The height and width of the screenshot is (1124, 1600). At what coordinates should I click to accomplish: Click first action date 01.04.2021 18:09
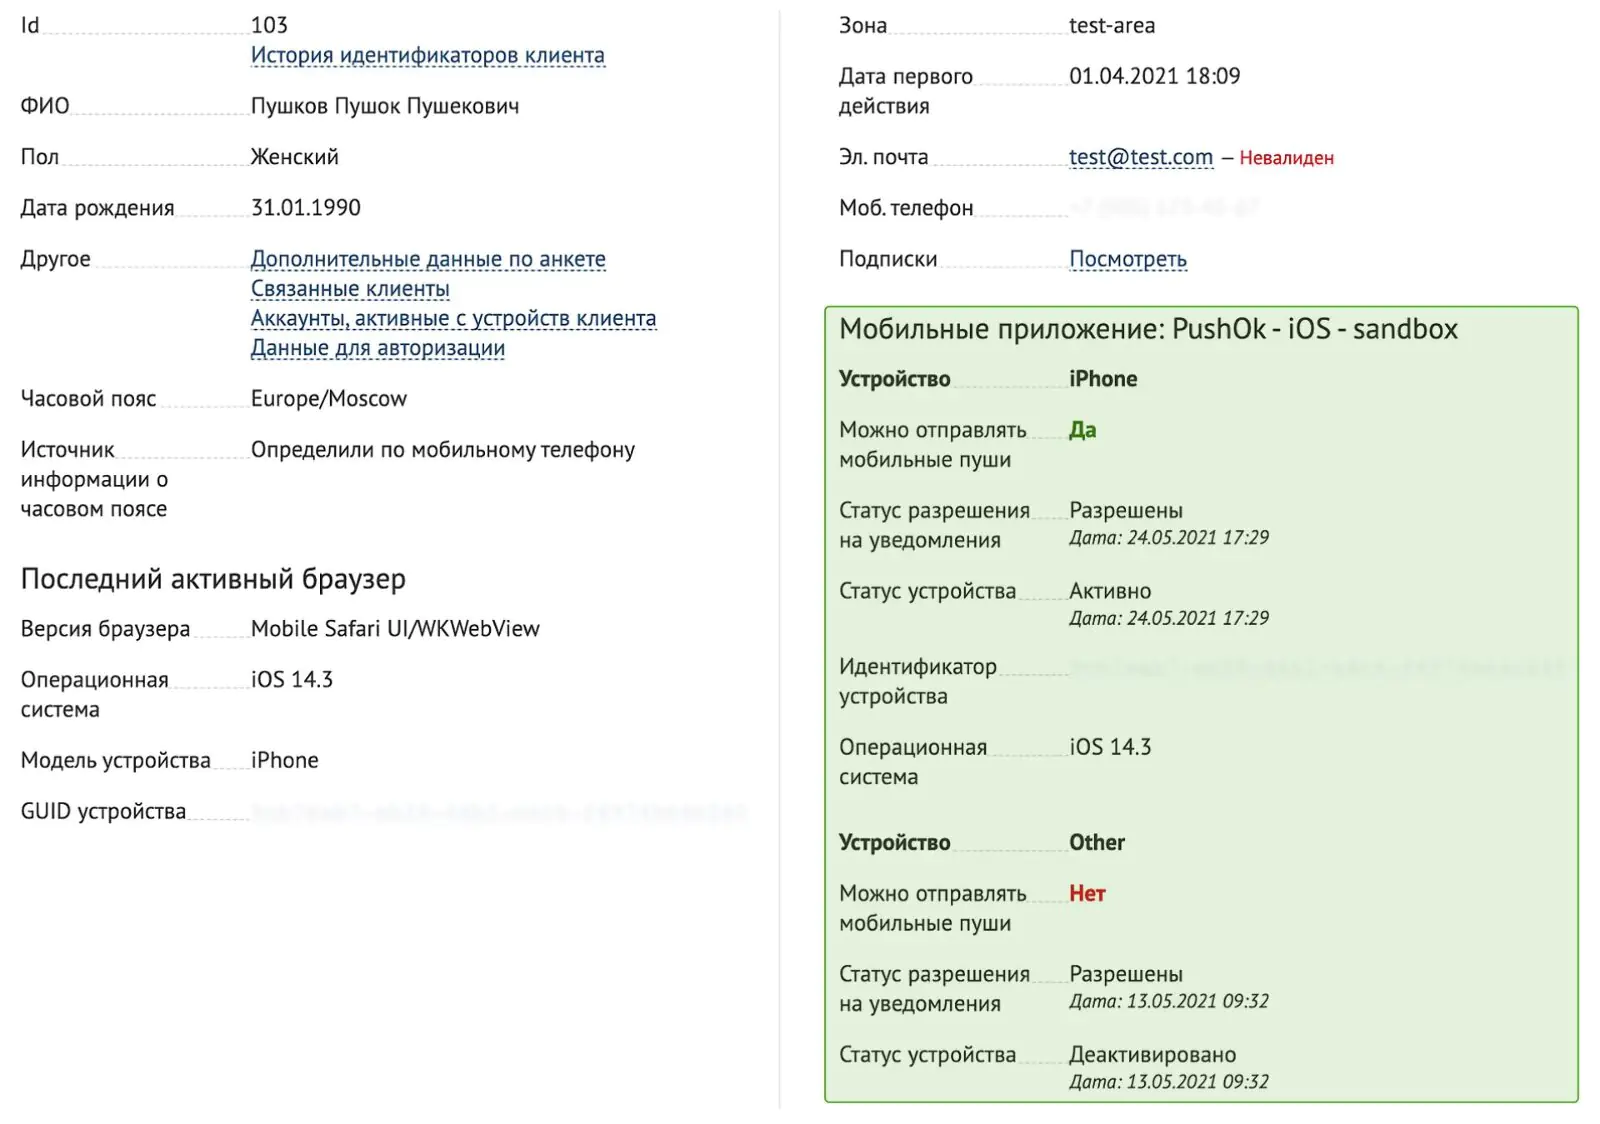coord(1154,76)
